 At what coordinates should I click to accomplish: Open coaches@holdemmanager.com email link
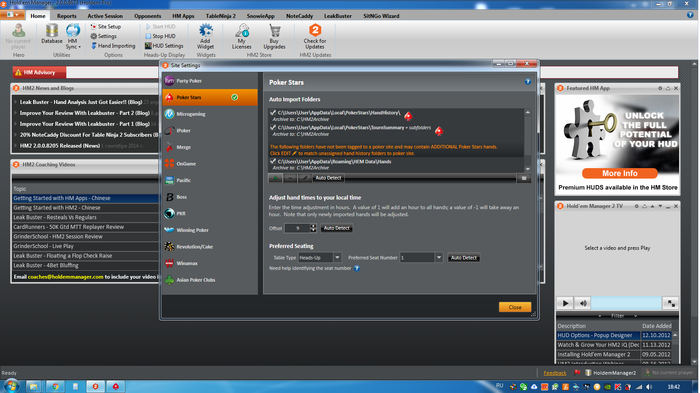(66, 277)
